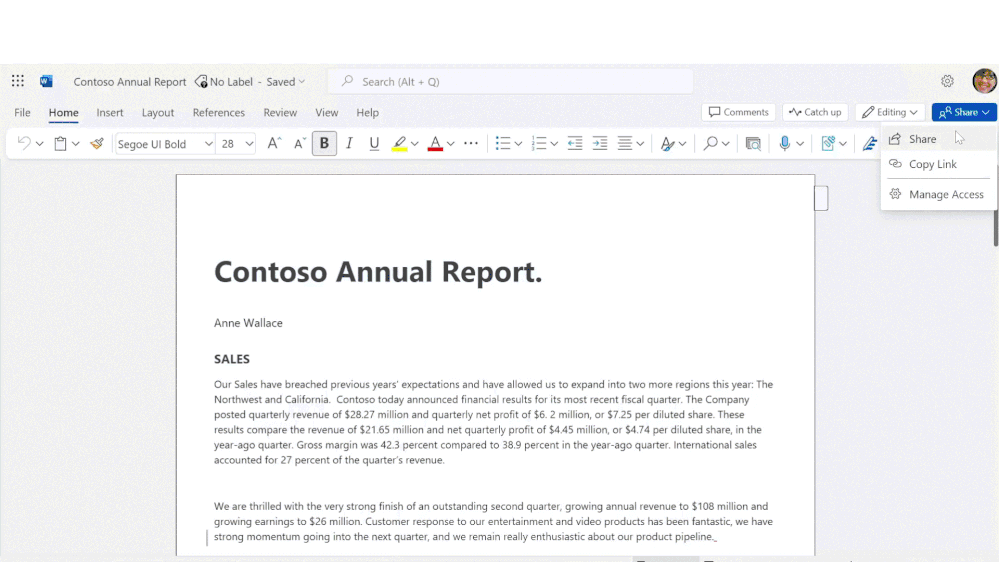999x562 pixels.
Task: Click the SALES heading
Action: (x=232, y=359)
